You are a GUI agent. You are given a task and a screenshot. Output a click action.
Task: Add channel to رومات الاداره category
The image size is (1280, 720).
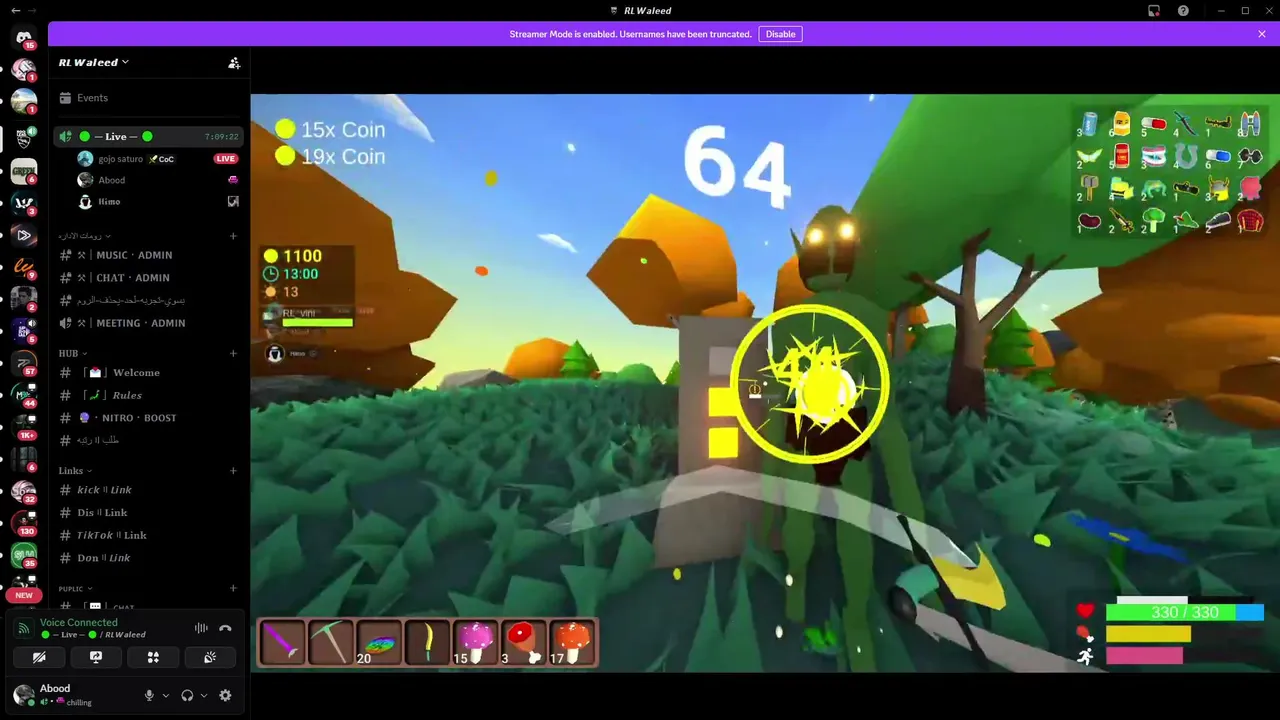click(233, 236)
